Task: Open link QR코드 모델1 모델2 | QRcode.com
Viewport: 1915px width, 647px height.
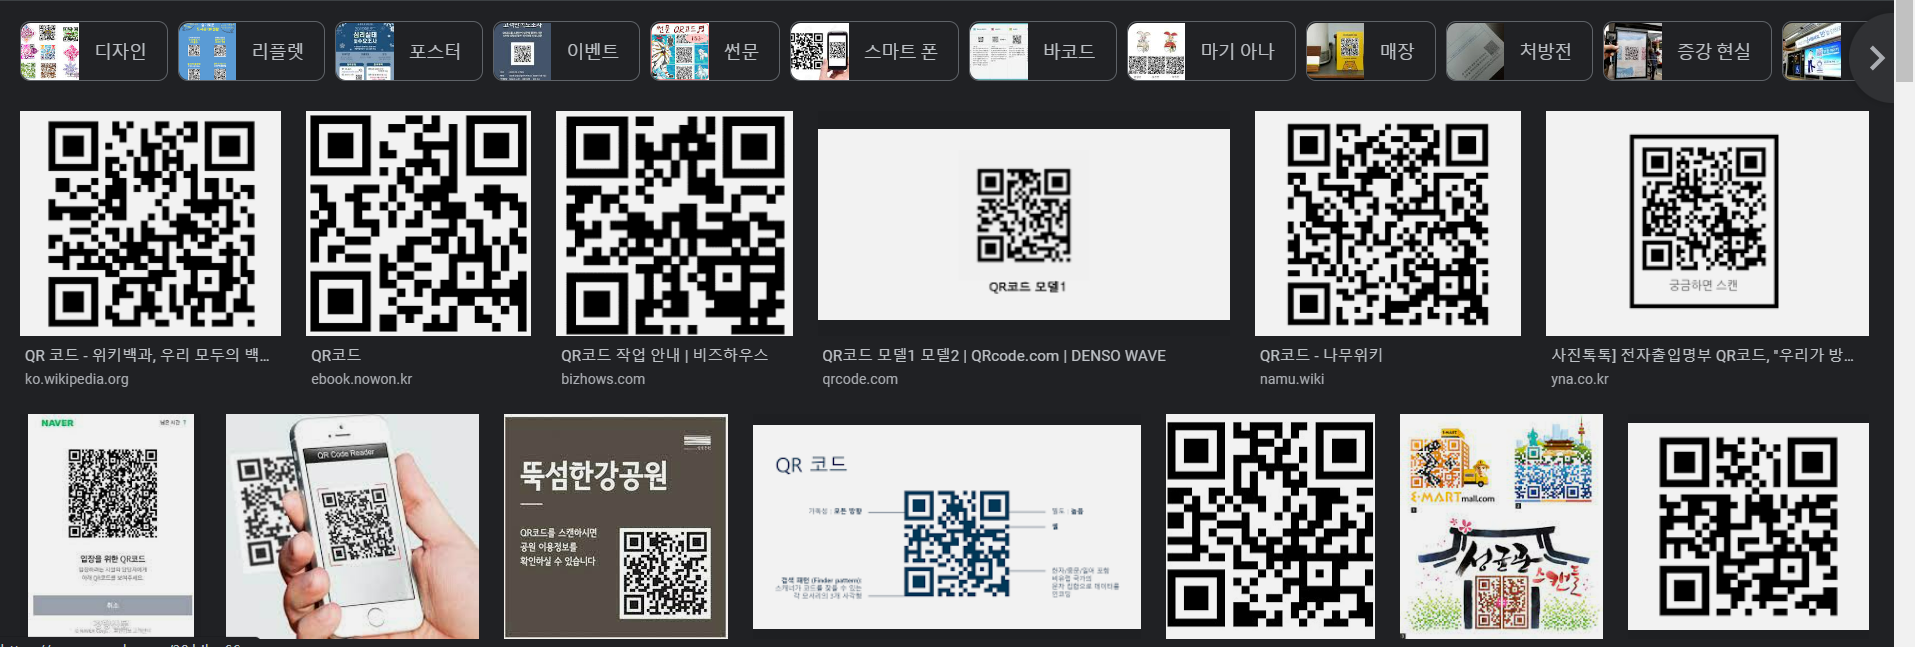Action: tap(994, 355)
